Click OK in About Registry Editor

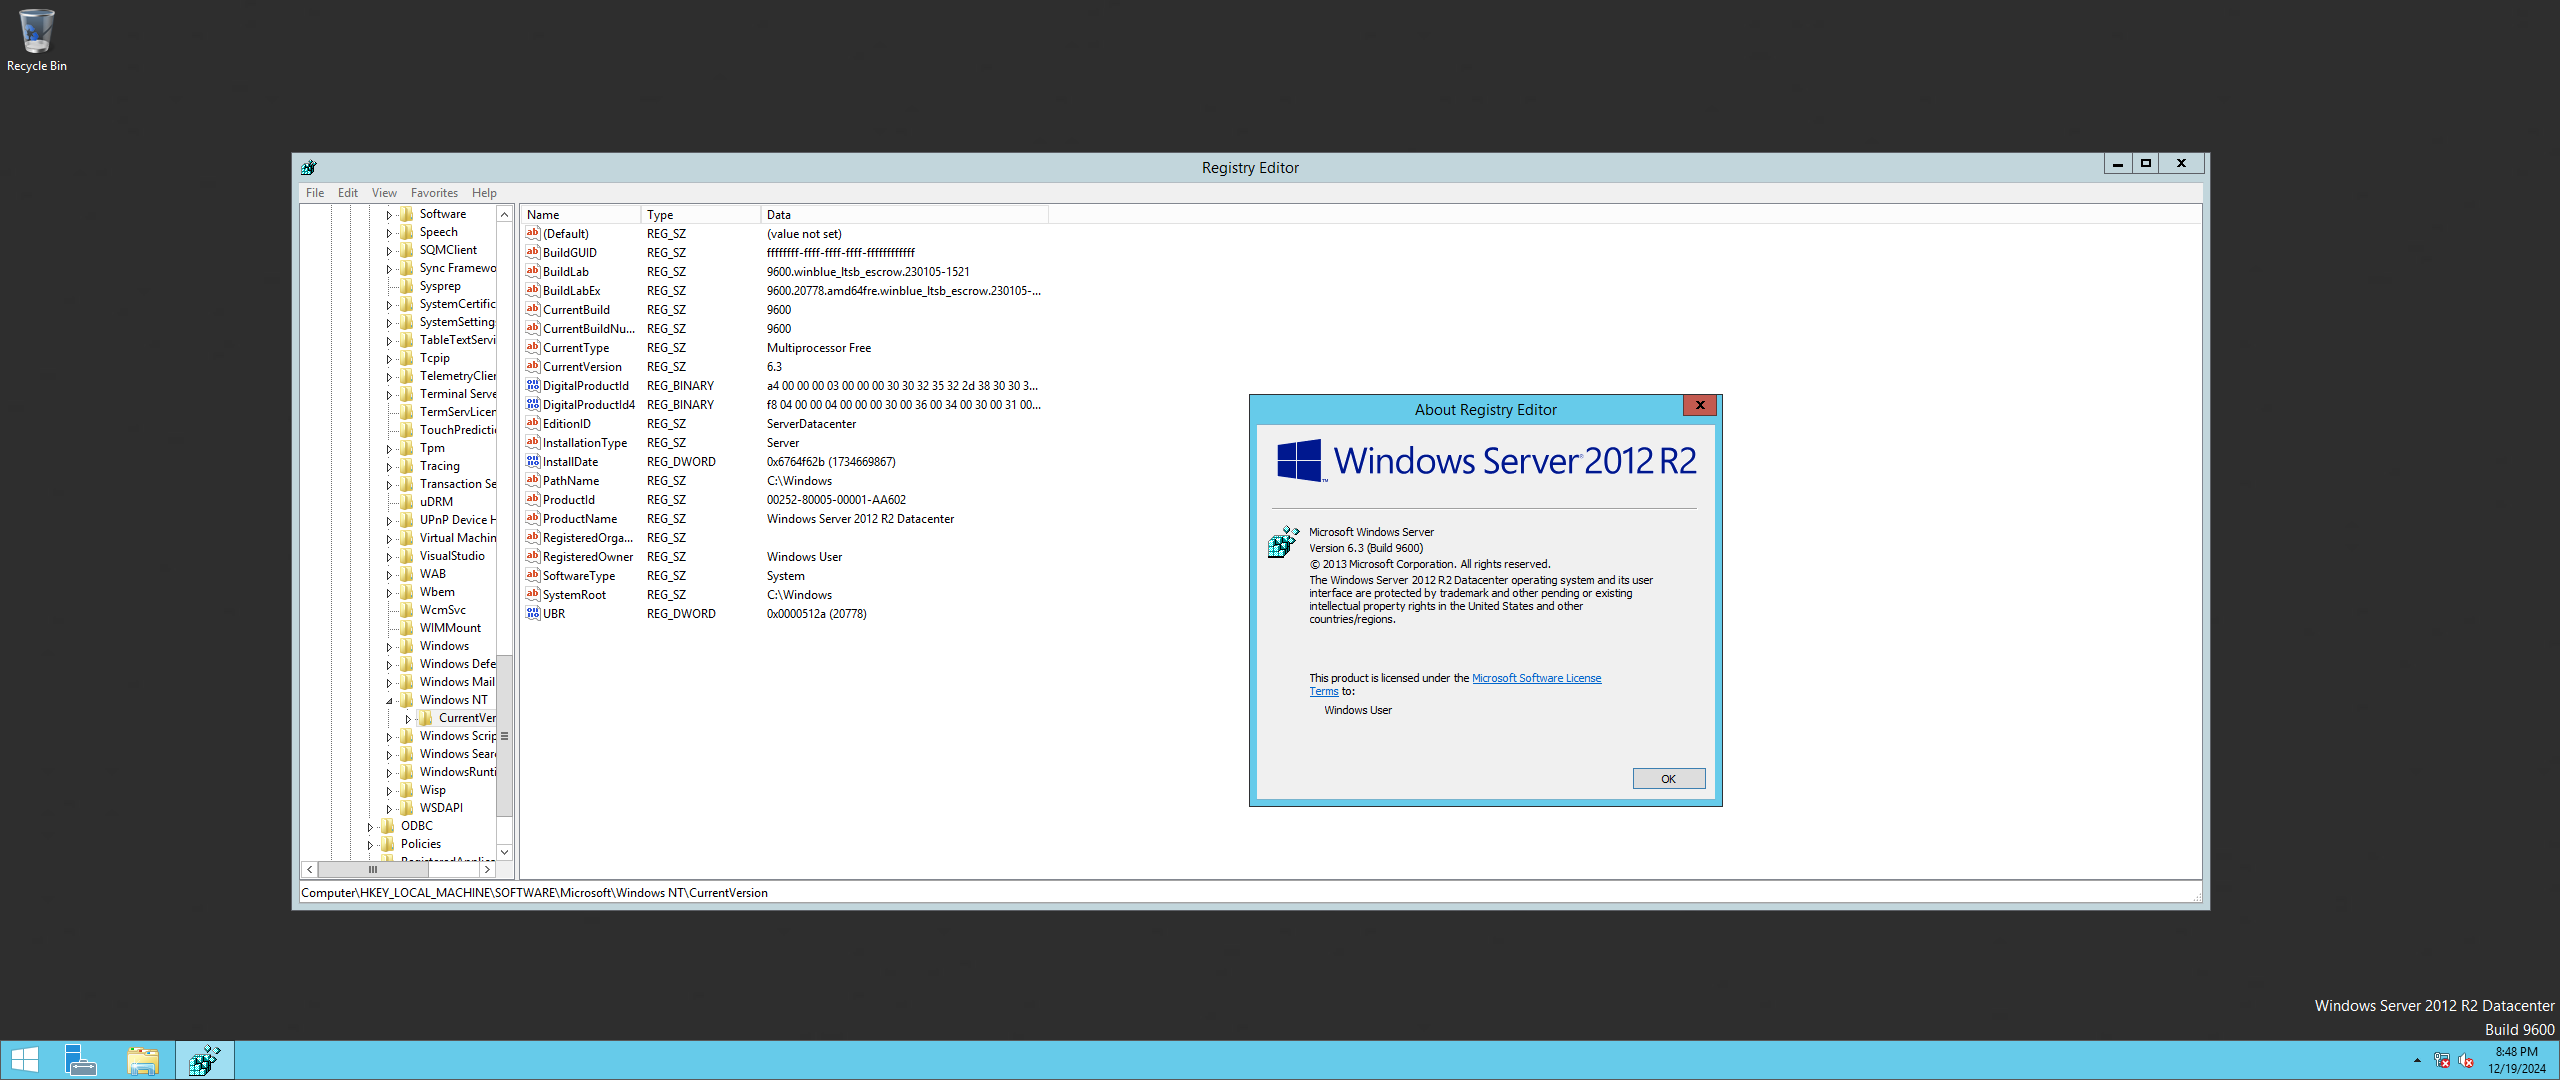[1668, 779]
